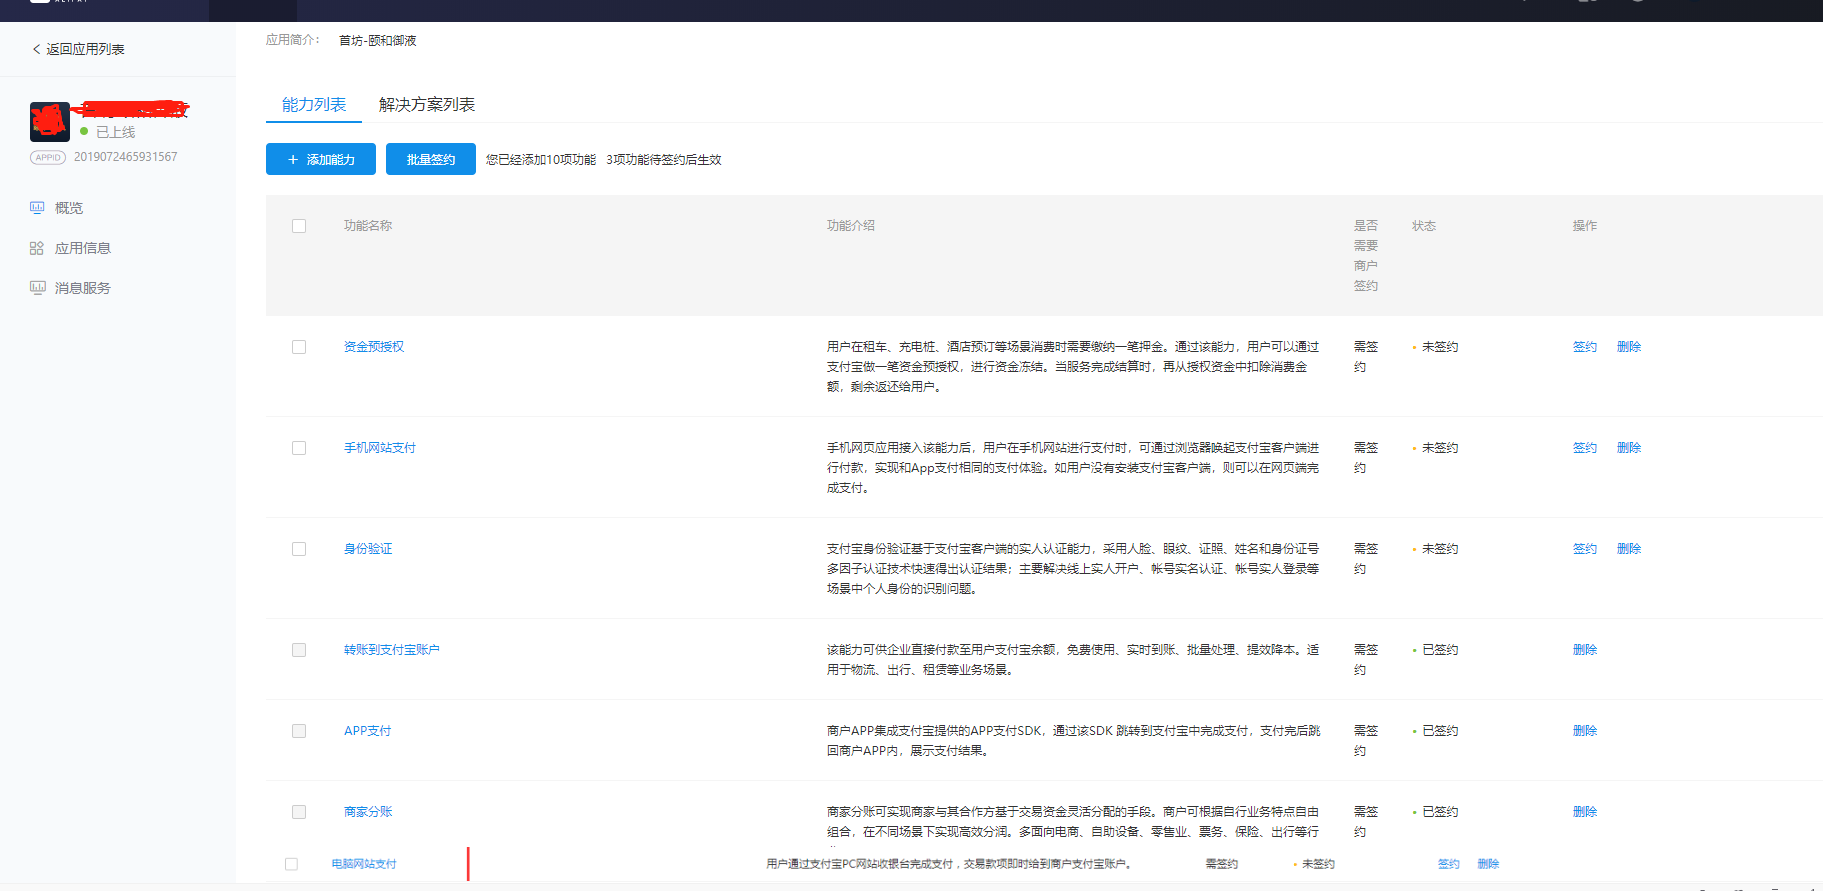Click 签约 for 电脑网站支付

point(1449,864)
